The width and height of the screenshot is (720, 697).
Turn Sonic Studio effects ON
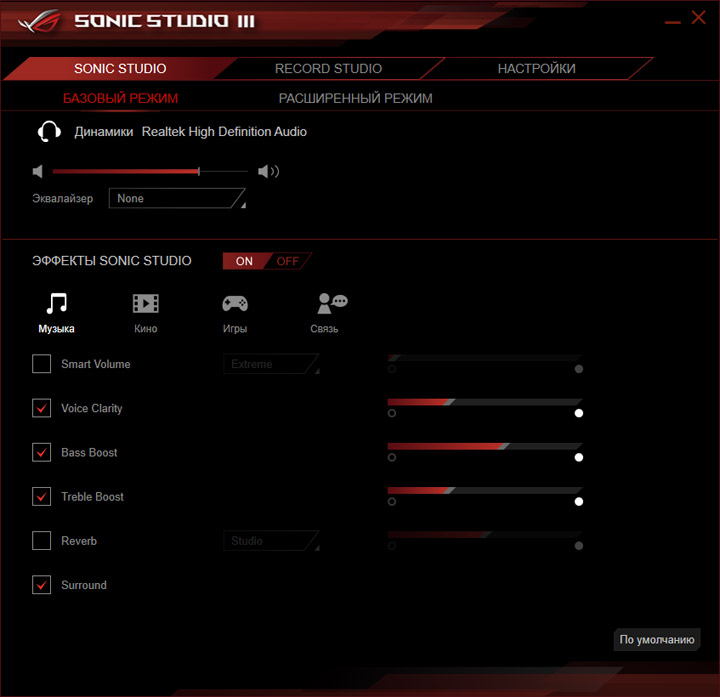click(244, 261)
